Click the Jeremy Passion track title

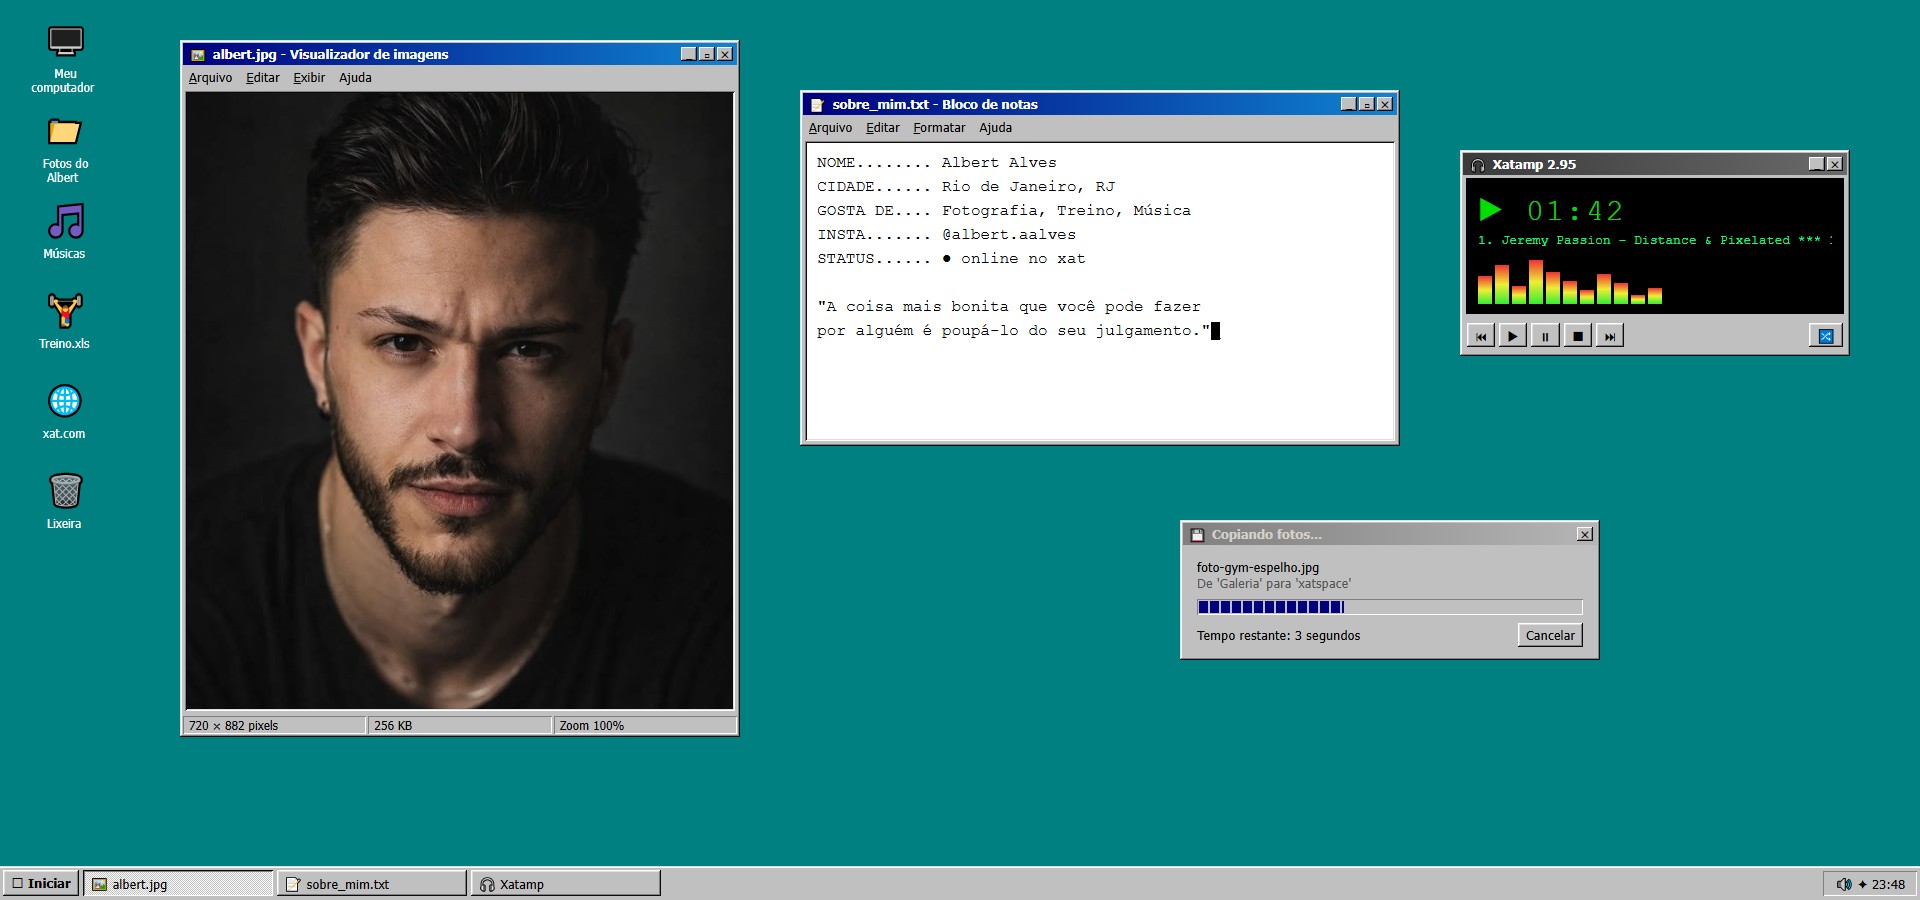click(1655, 240)
